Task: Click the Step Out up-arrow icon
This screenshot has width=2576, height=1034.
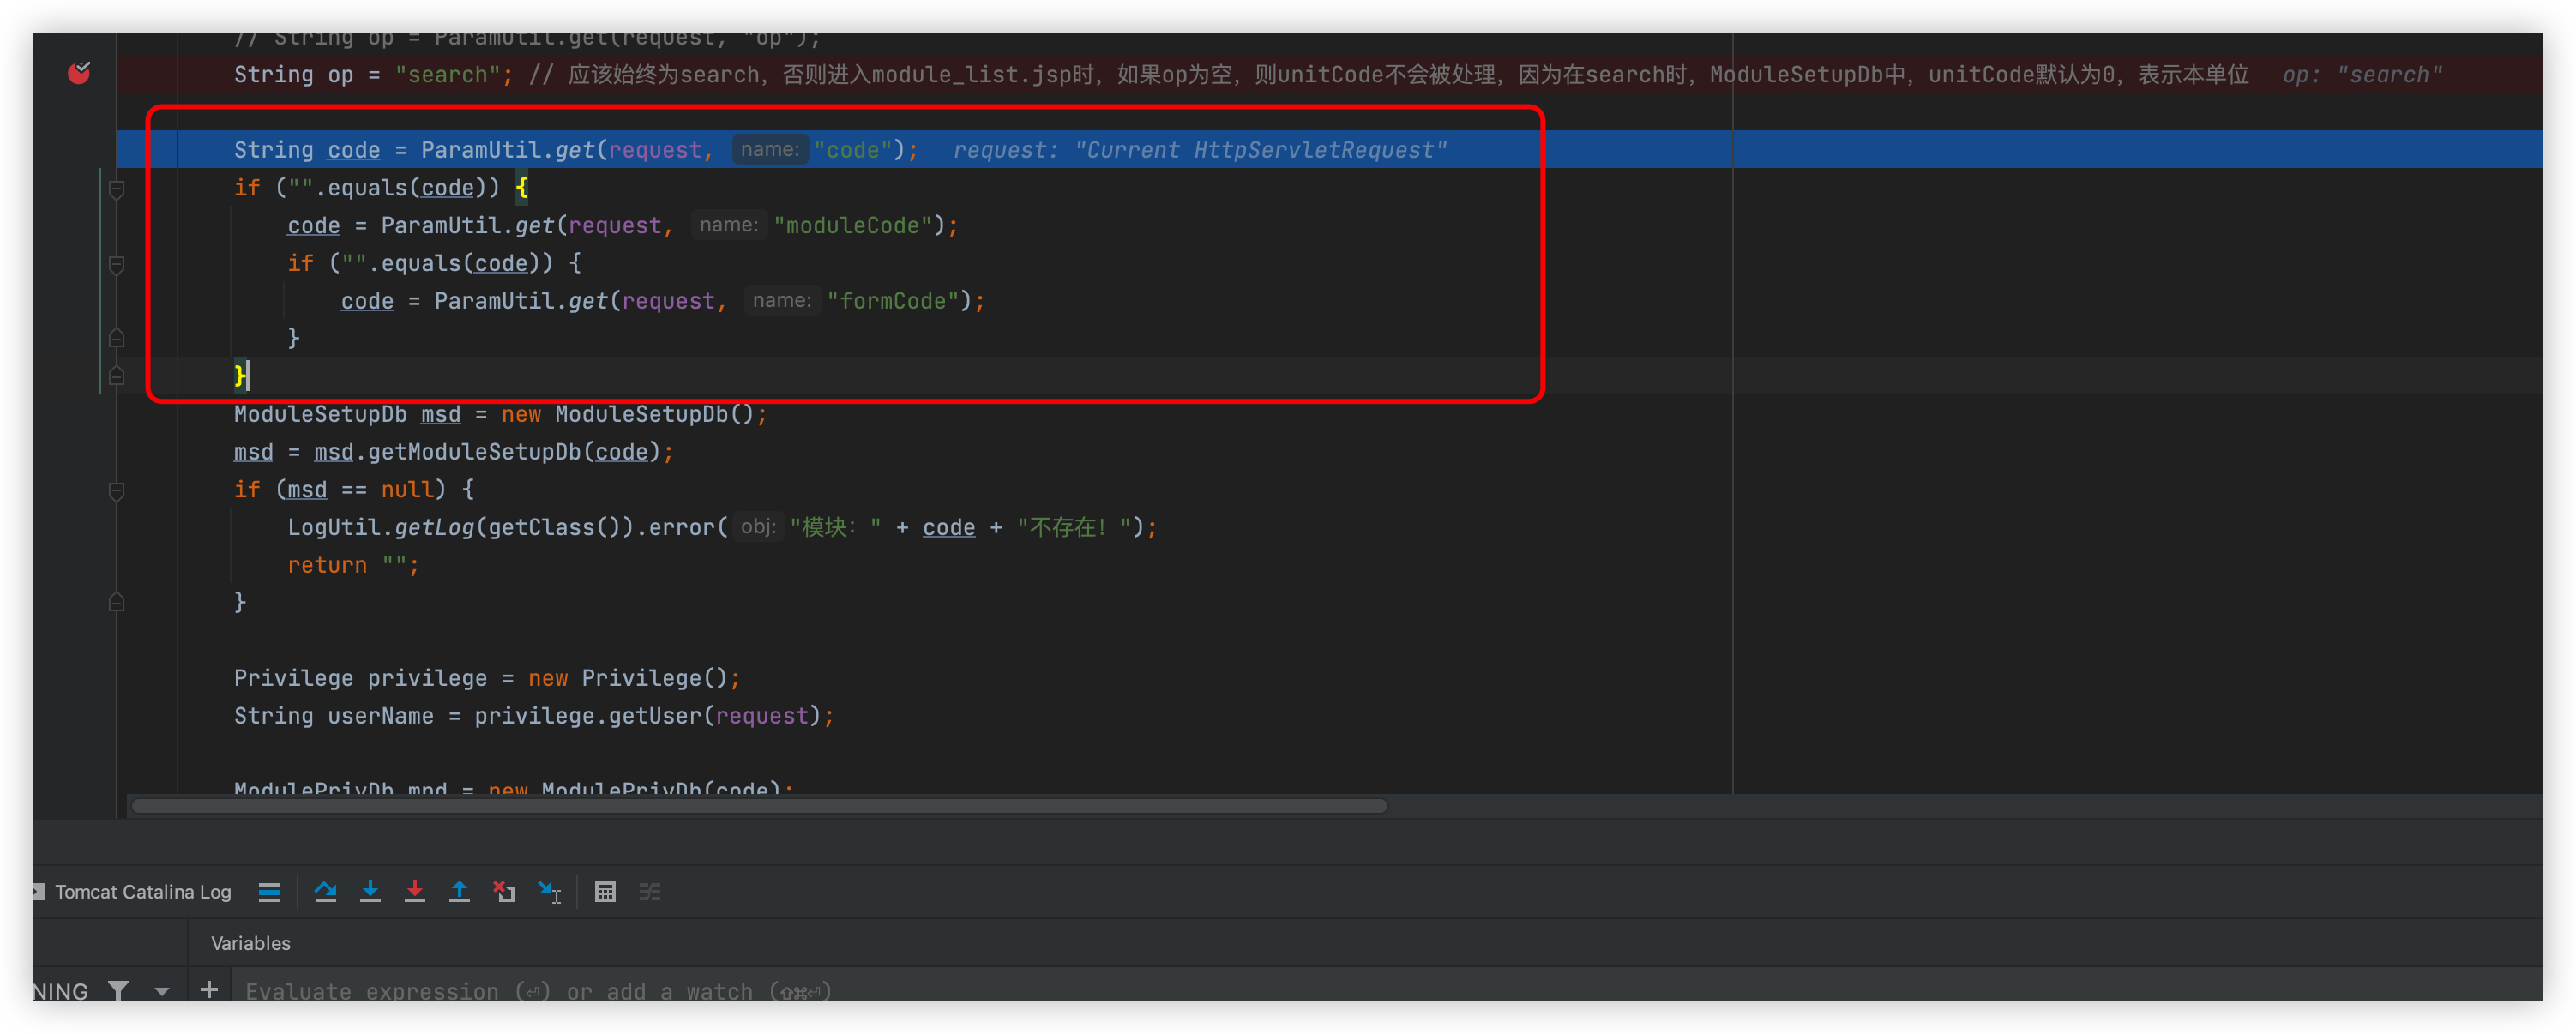Action: (459, 891)
